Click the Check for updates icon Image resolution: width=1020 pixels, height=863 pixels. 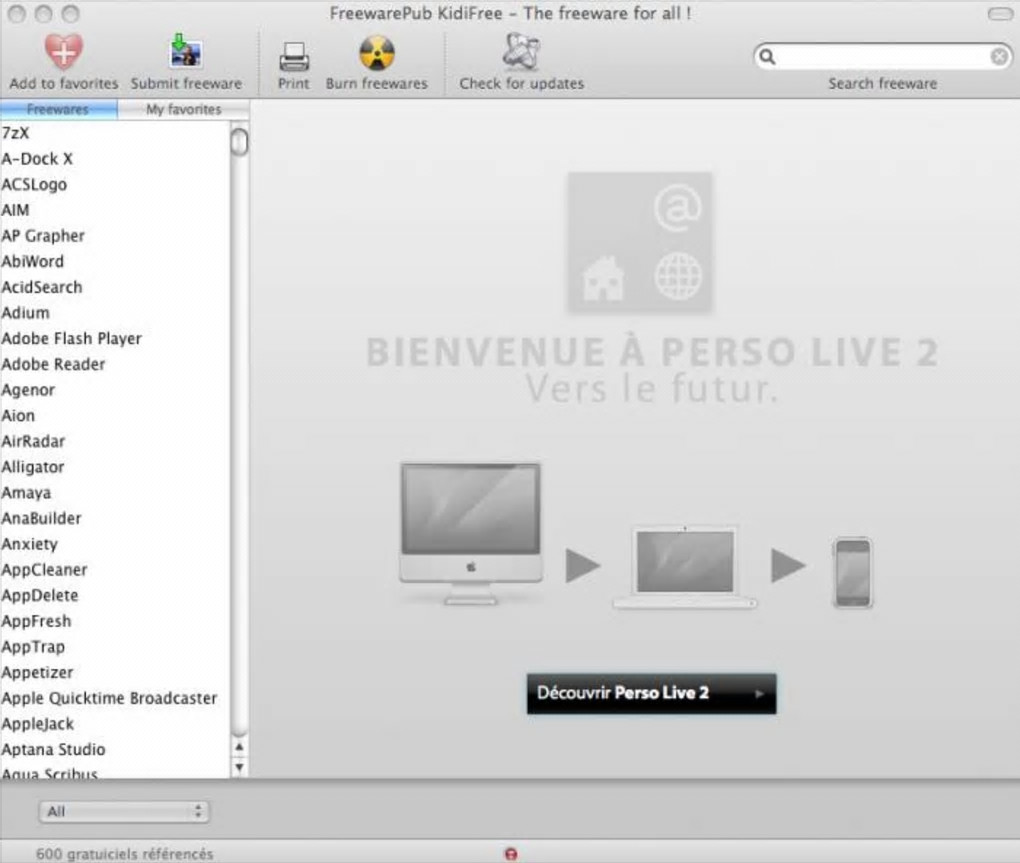pos(521,51)
